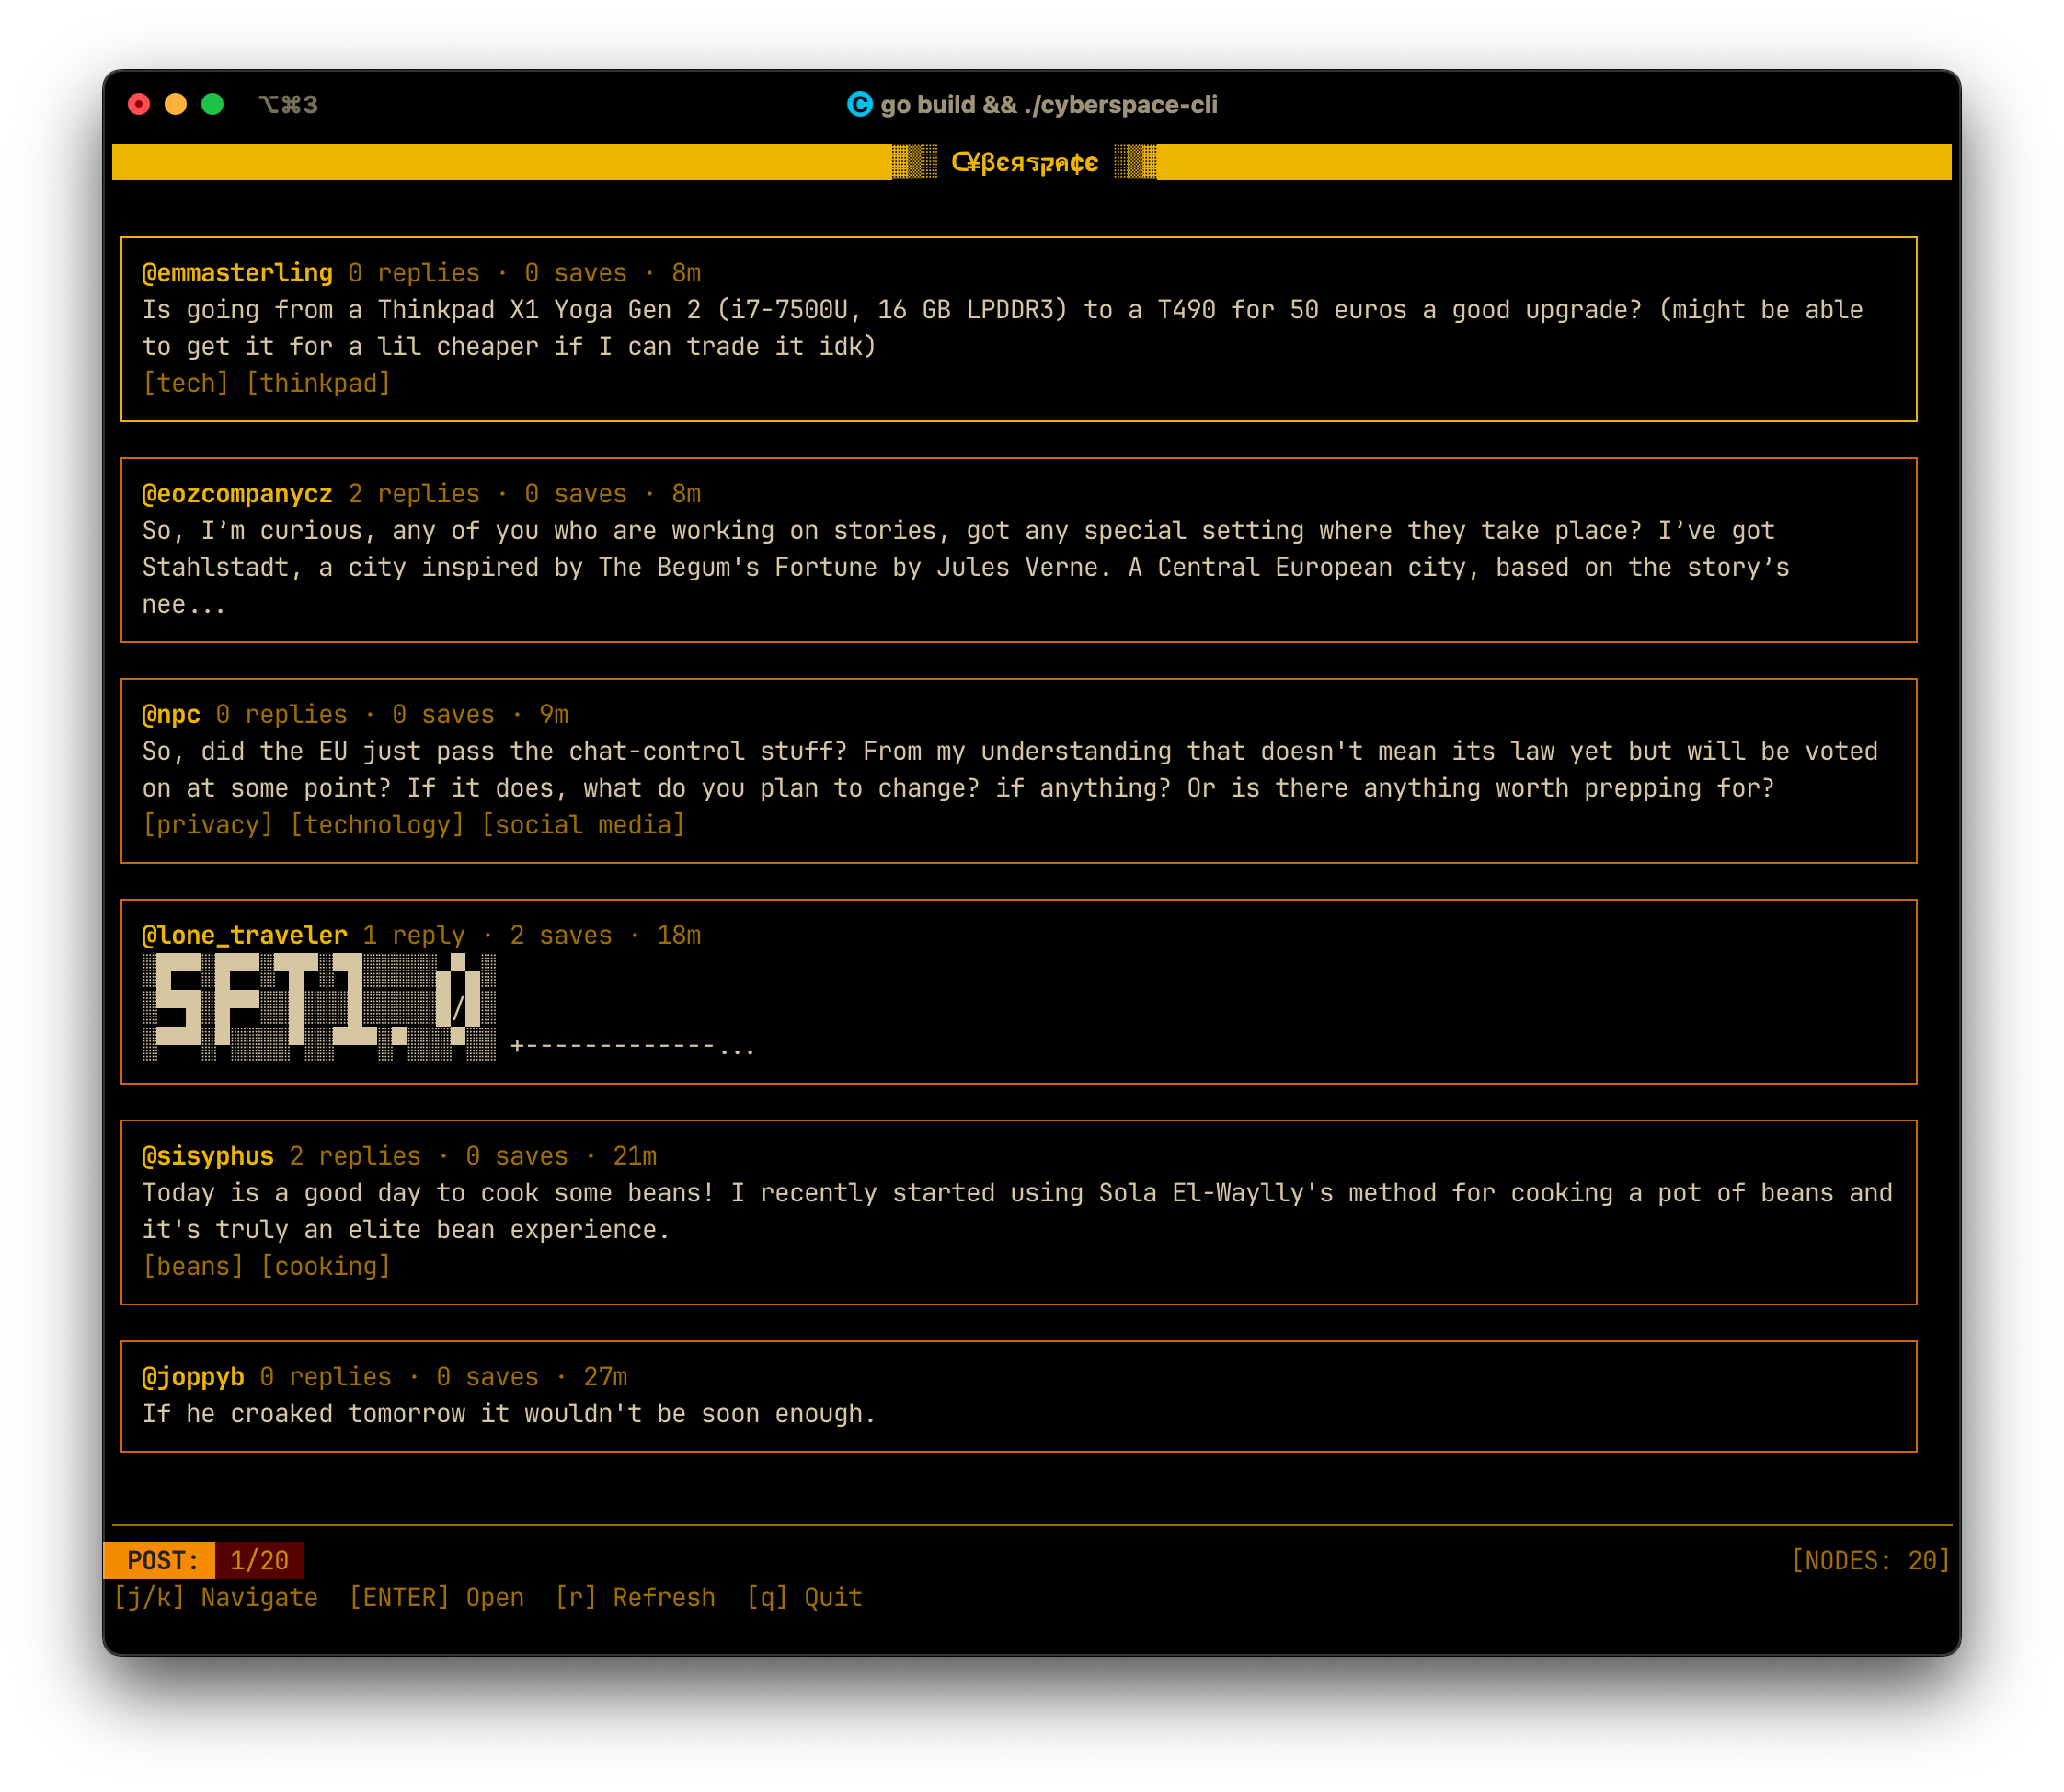Select the [privacy] tag
This screenshot has width=2064, height=1792.
208,825
